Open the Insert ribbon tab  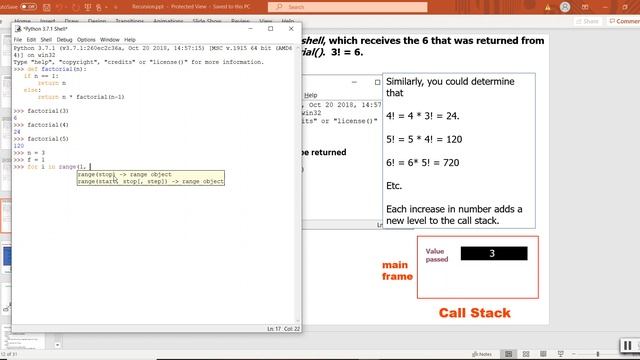47,20
